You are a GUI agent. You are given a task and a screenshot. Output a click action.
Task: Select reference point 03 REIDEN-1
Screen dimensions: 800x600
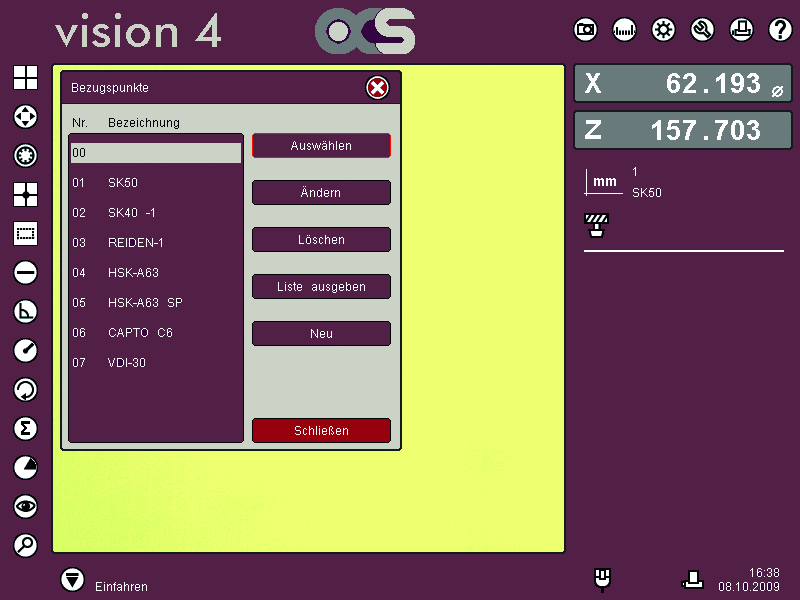[156, 243]
